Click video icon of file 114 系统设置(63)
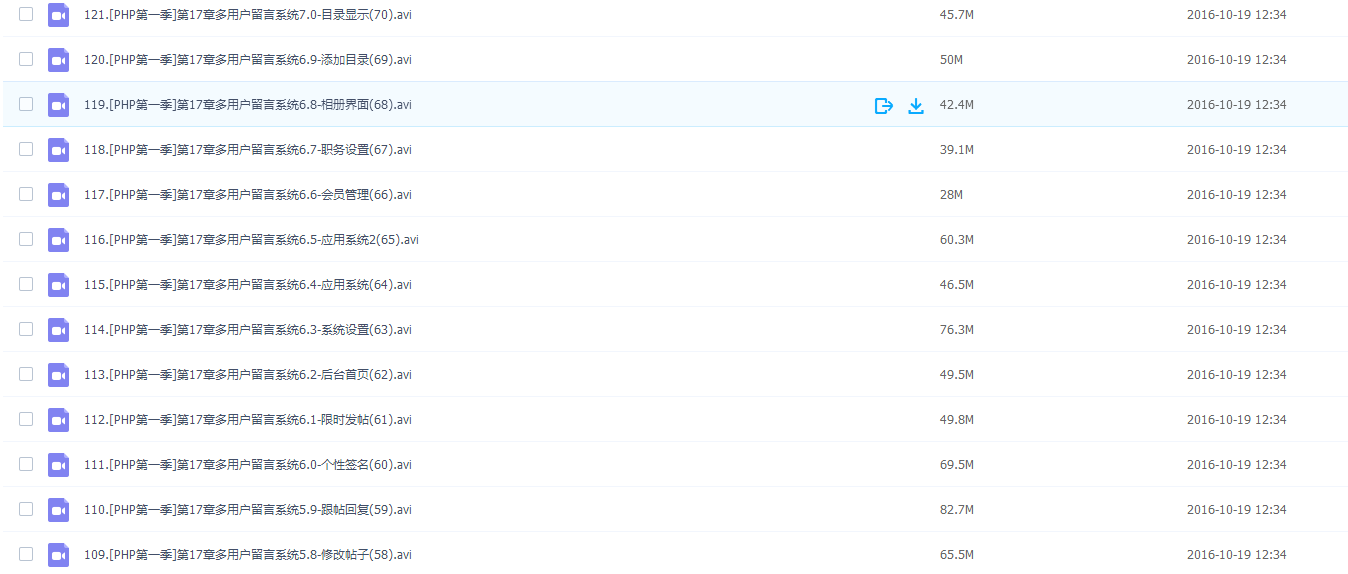 pos(58,330)
